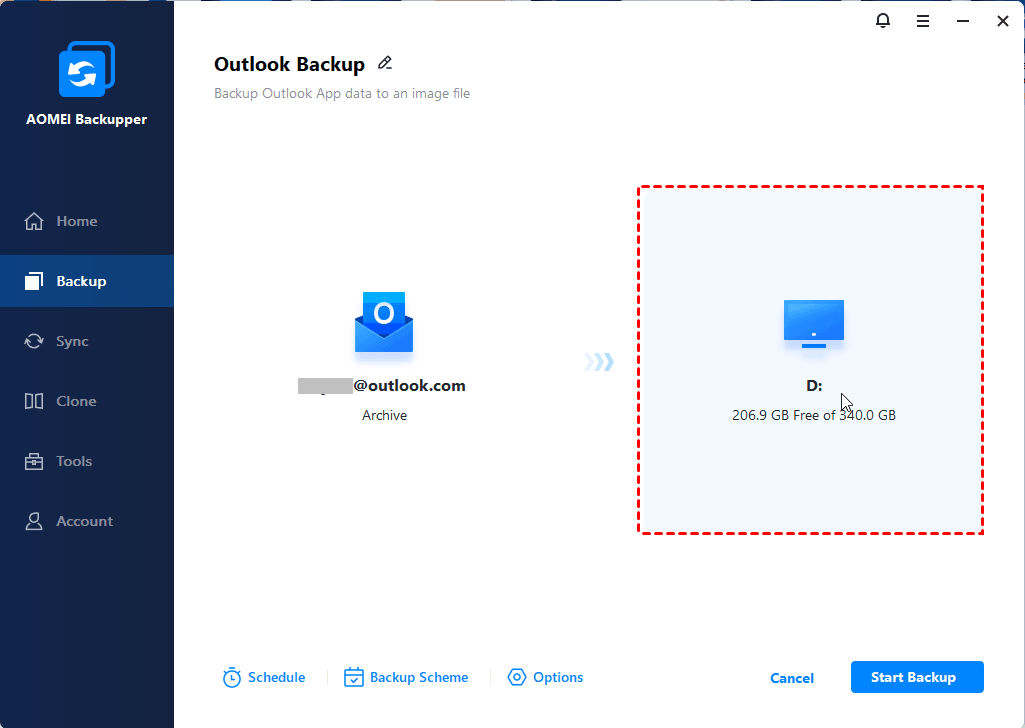Click the Sync arrows icon

34,341
